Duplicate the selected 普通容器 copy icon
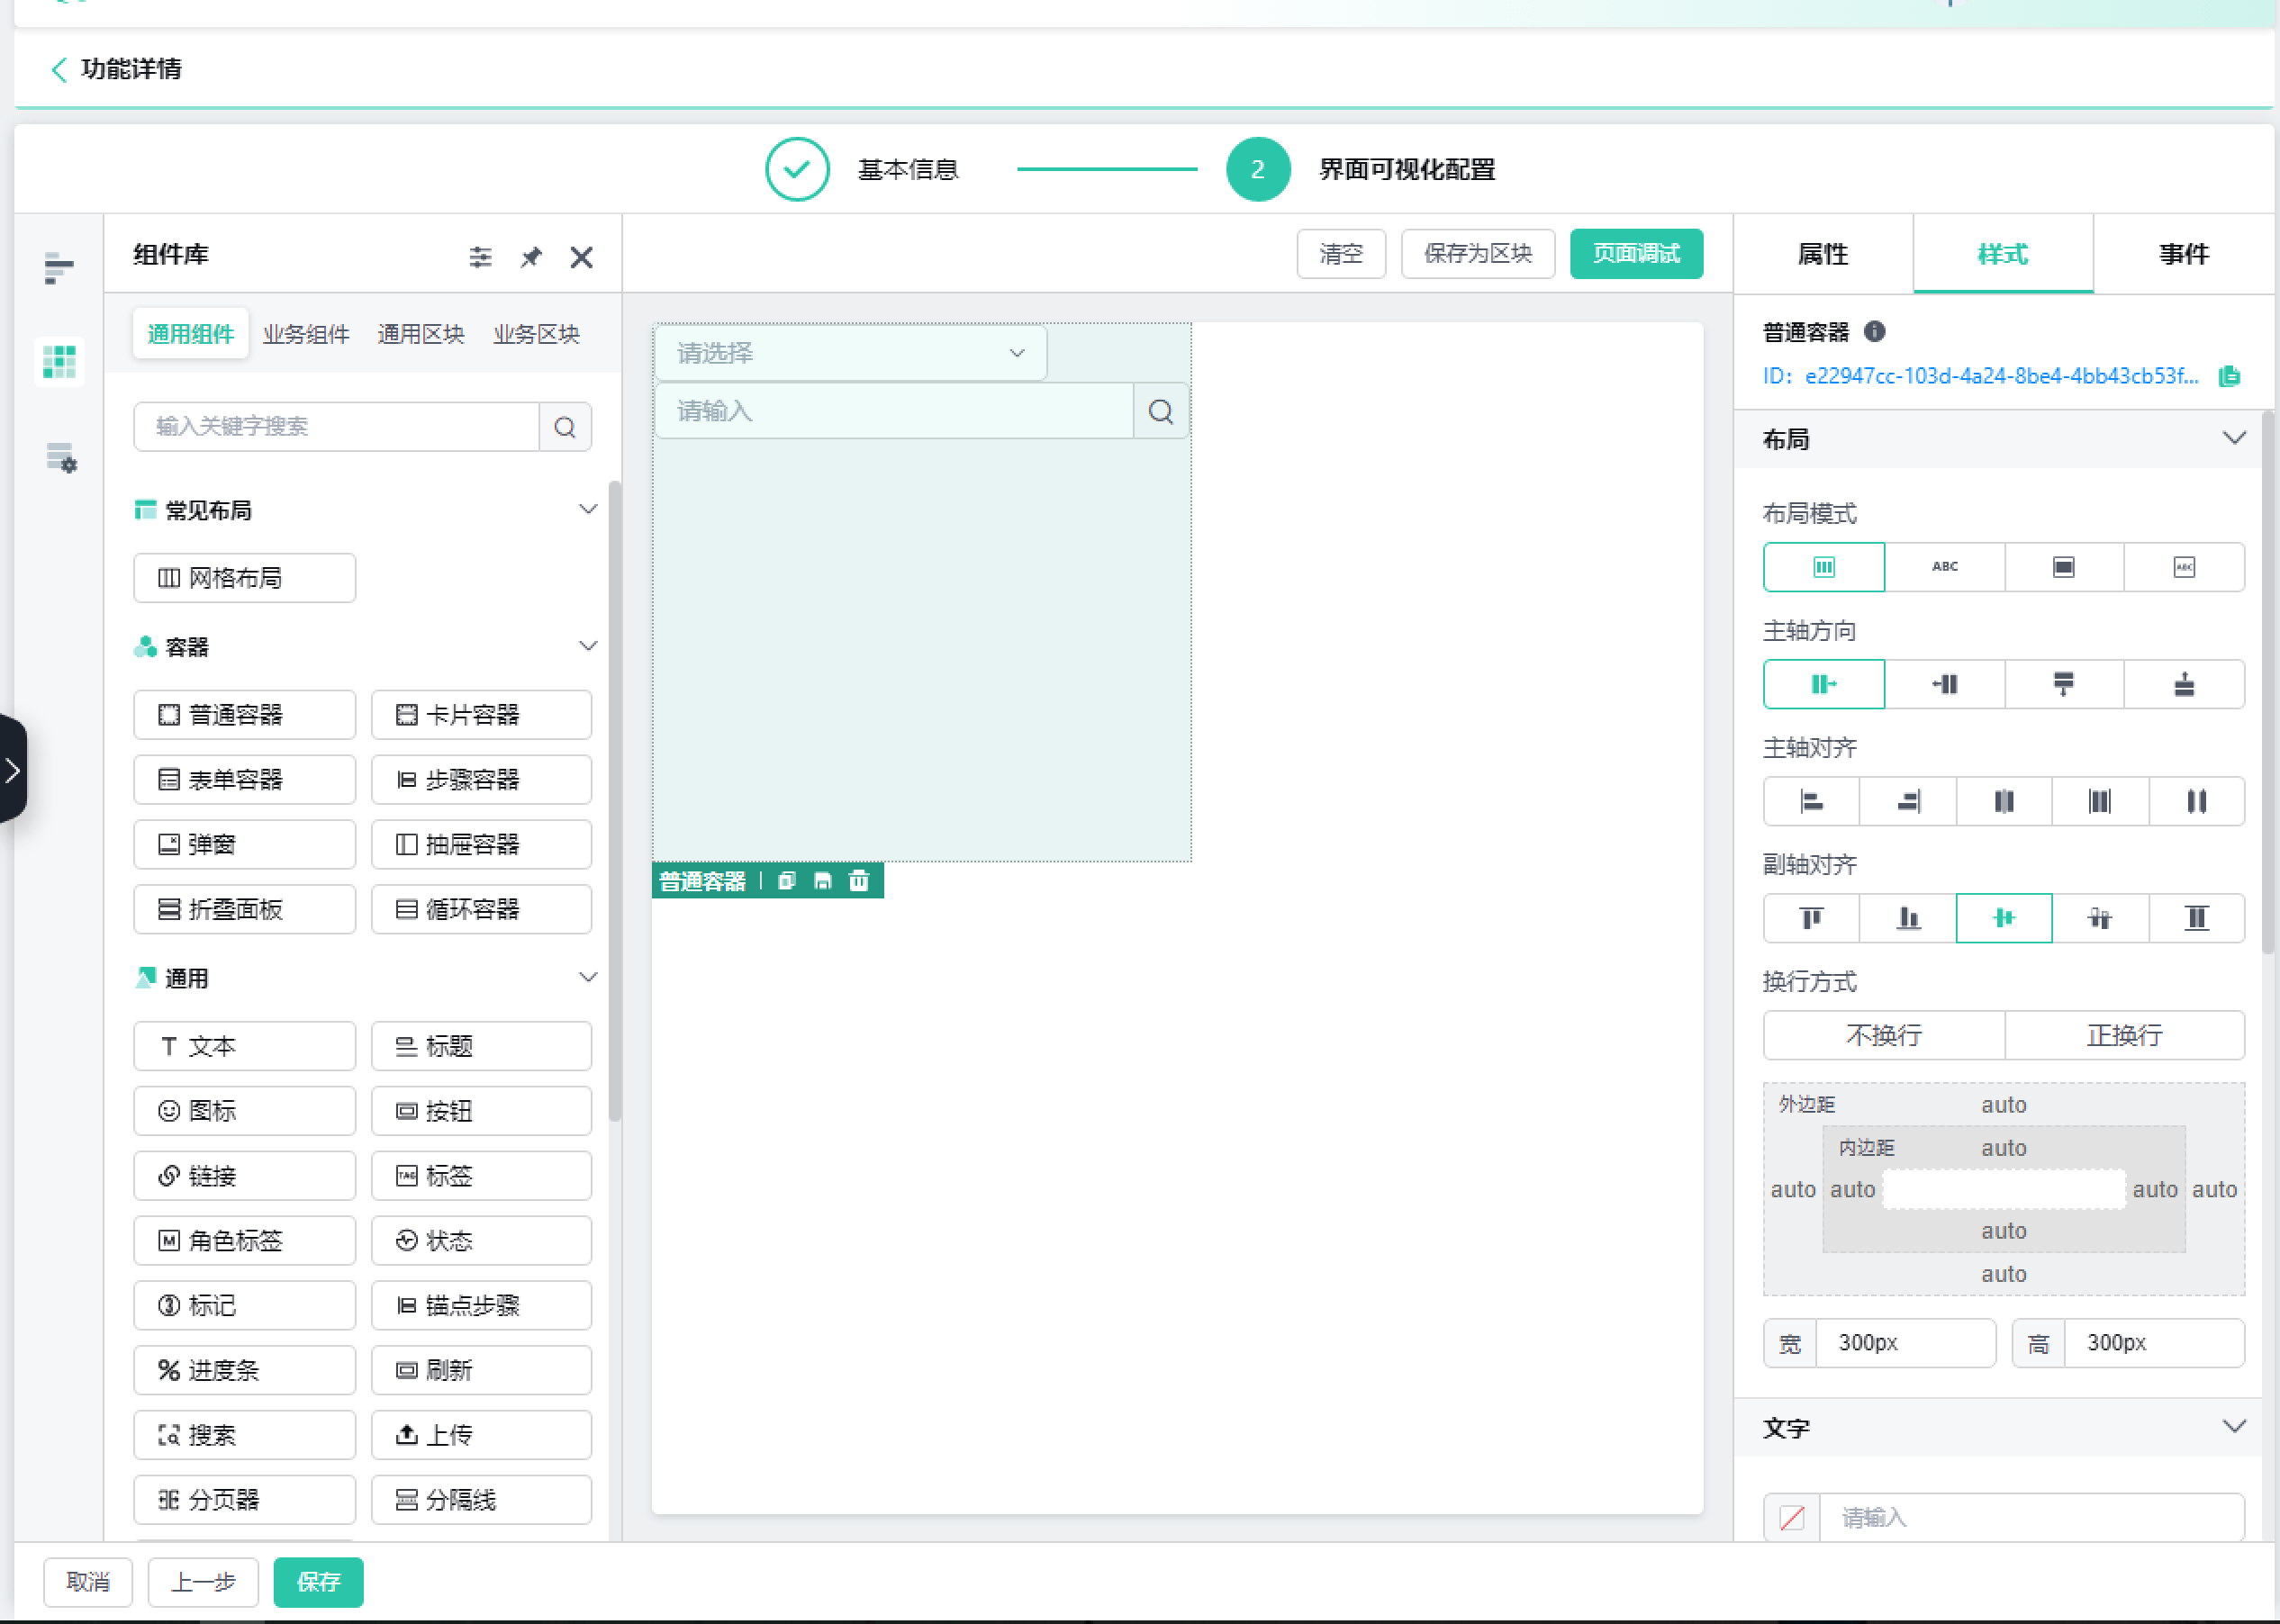Viewport: 2280px width, 1624px height. [787, 881]
